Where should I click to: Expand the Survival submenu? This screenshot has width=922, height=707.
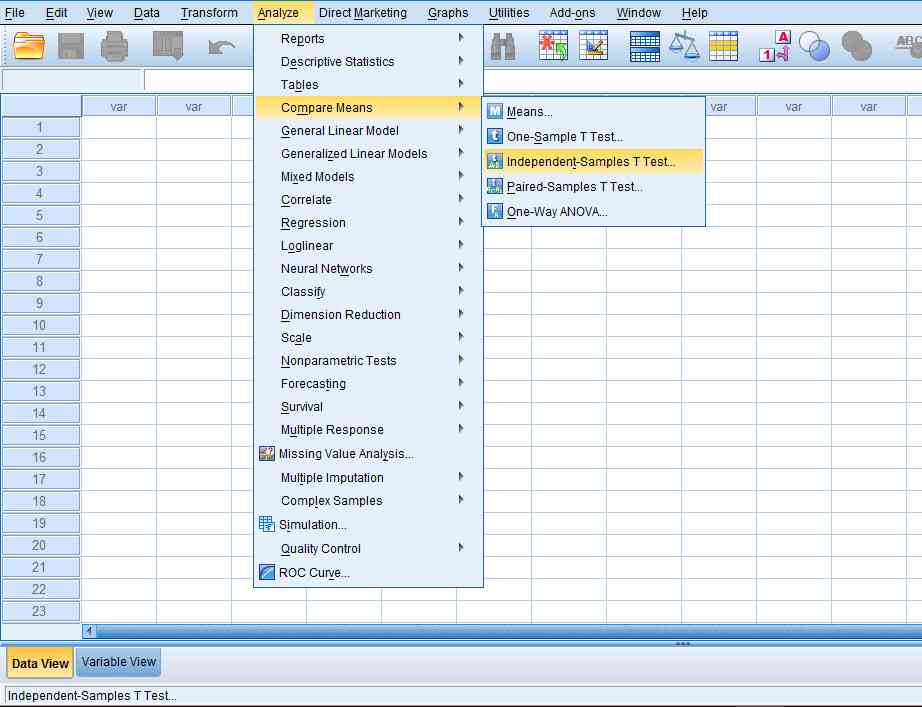pos(369,406)
